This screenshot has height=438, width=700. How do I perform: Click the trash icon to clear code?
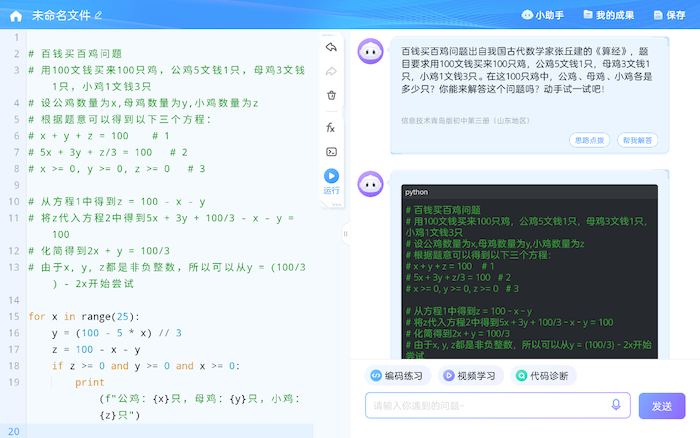pyautogui.click(x=331, y=95)
